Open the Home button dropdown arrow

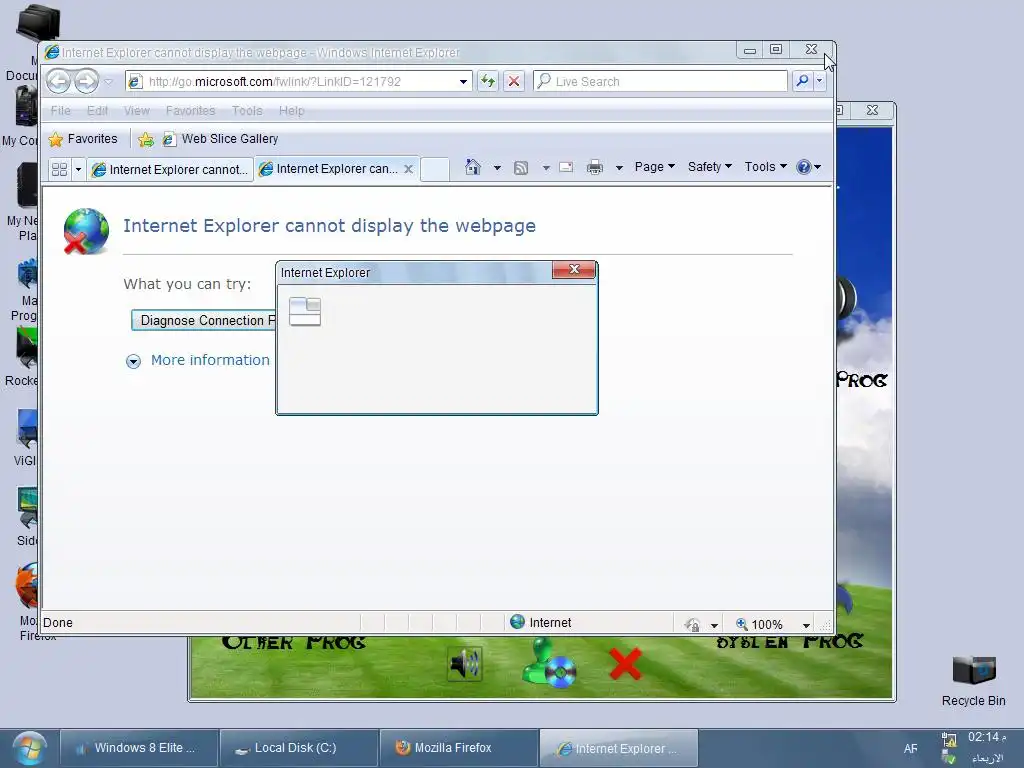tap(497, 168)
